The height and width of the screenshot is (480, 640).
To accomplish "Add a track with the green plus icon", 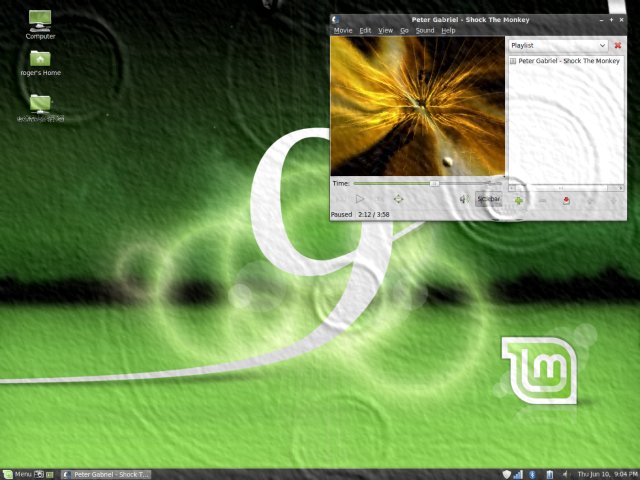I will pyautogui.click(x=518, y=200).
